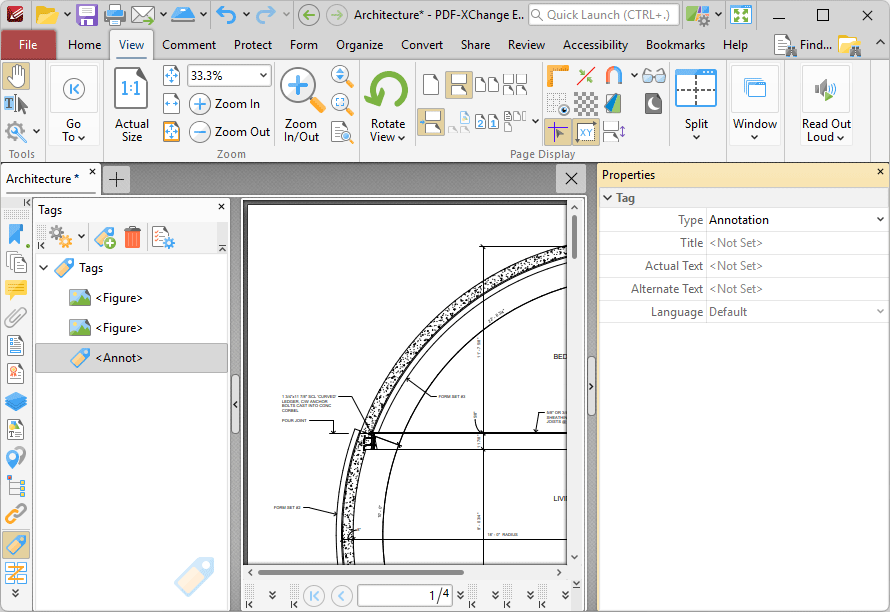Image resolution: width=890 pixels, height=612 pixels.
Task: Open the Layers pane from sidebar
Action: pos(16,401)
